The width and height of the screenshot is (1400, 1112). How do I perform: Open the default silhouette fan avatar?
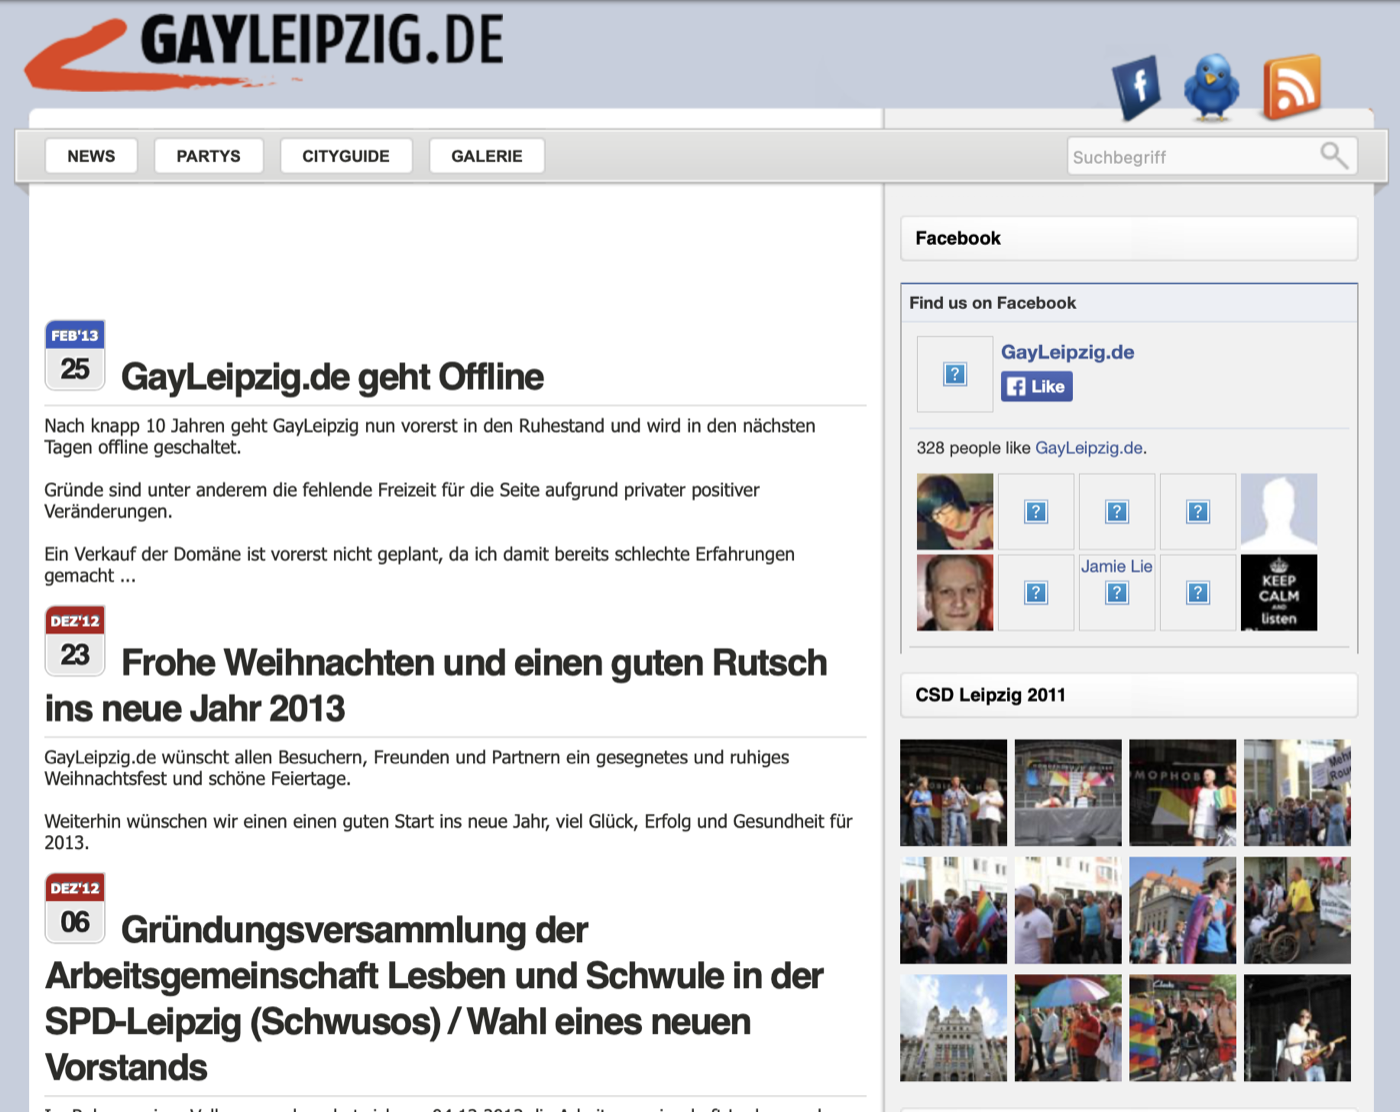tap(1279, 512)
